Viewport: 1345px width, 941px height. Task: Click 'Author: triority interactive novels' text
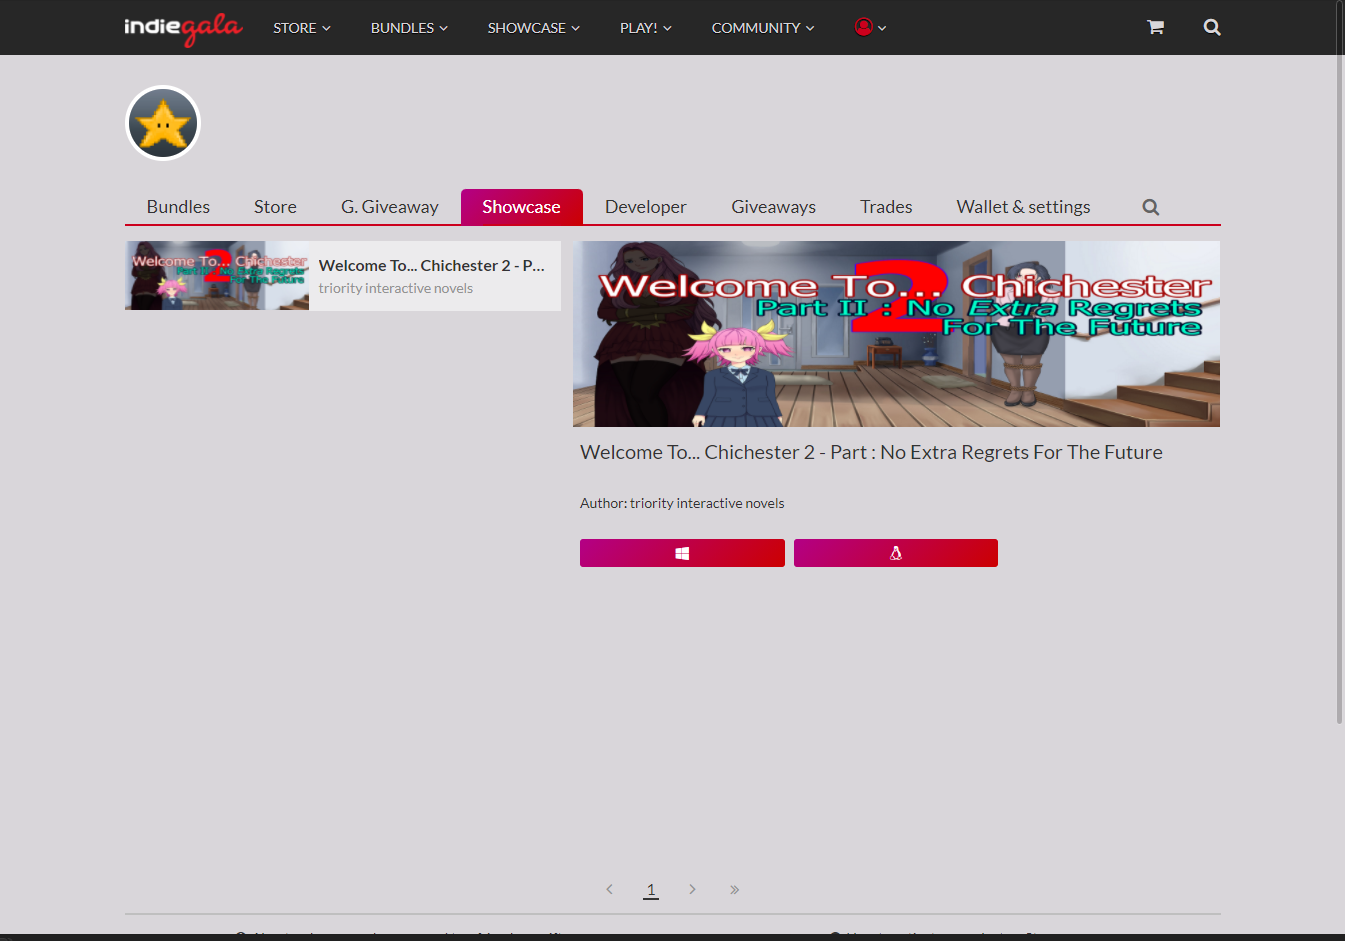(682, 503)
